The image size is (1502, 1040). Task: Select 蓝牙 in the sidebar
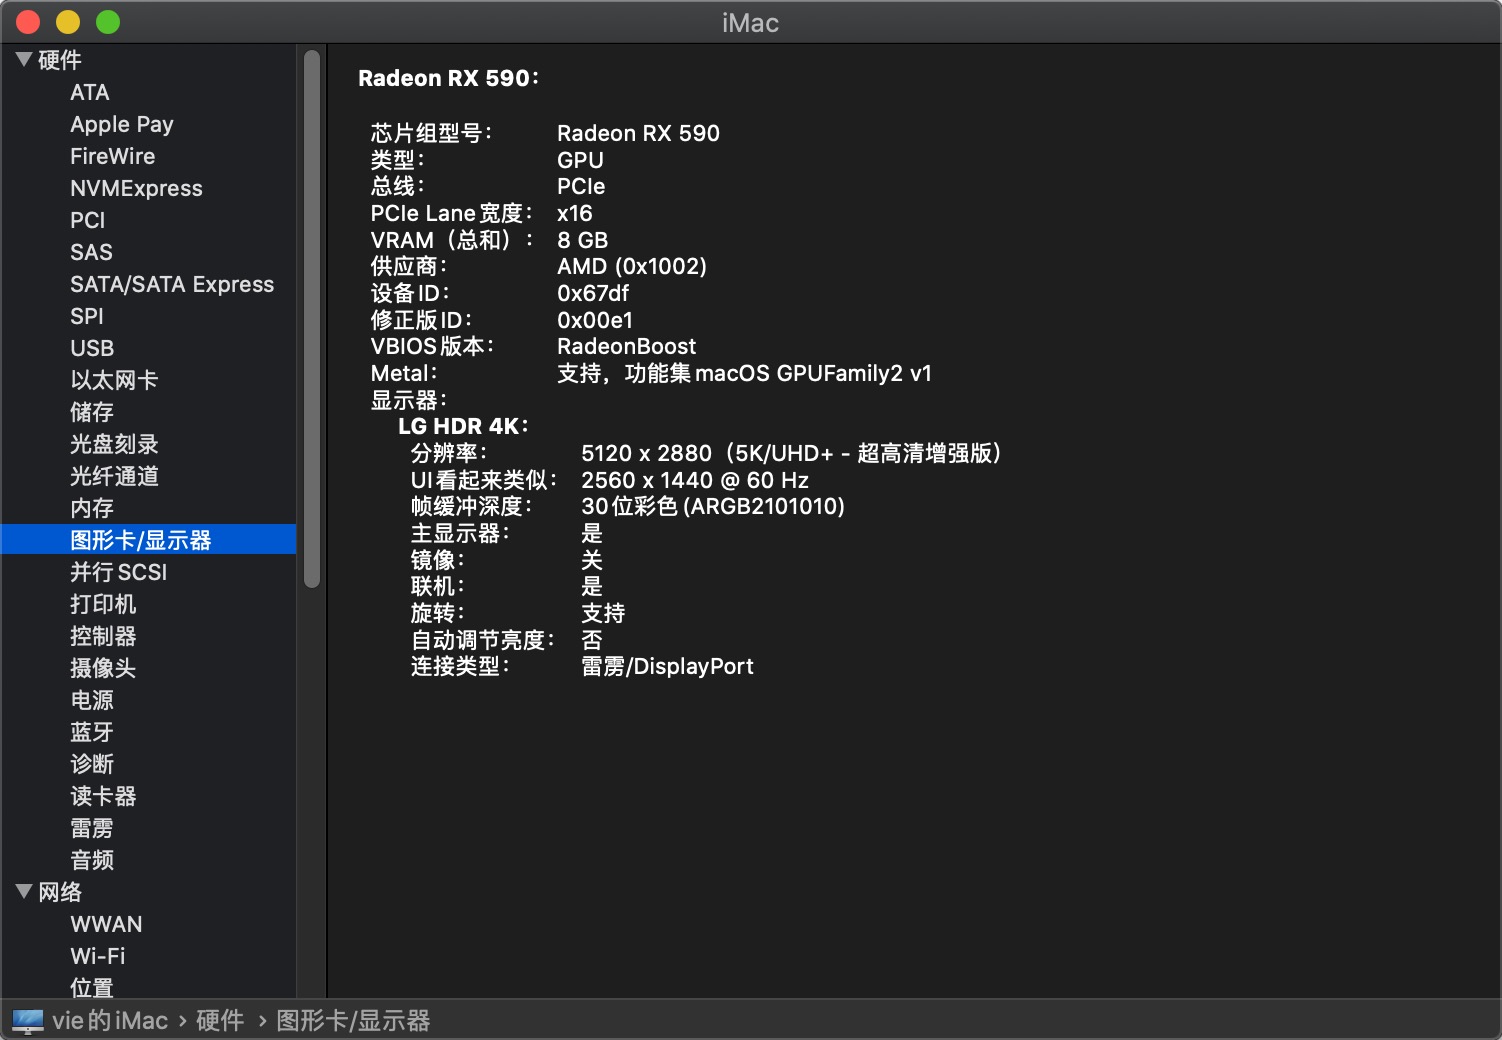[x=92, y=732]
